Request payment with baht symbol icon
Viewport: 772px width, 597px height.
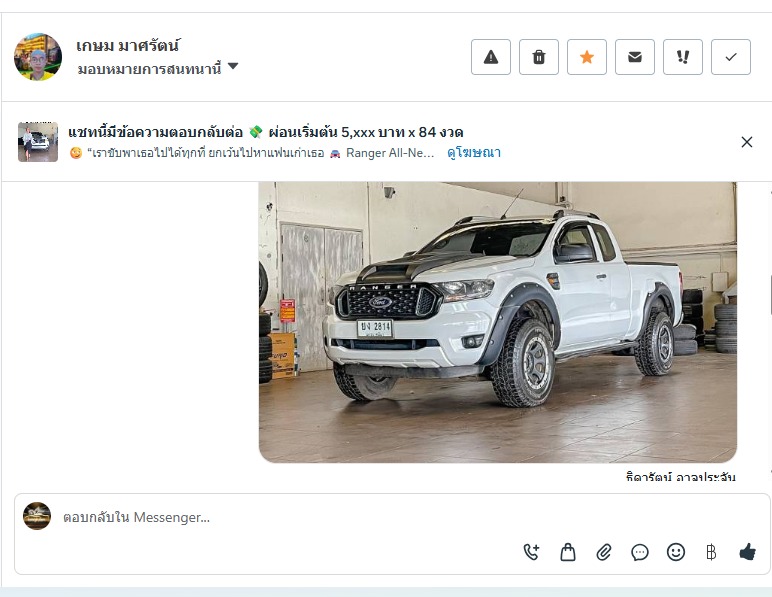(711, 552)
